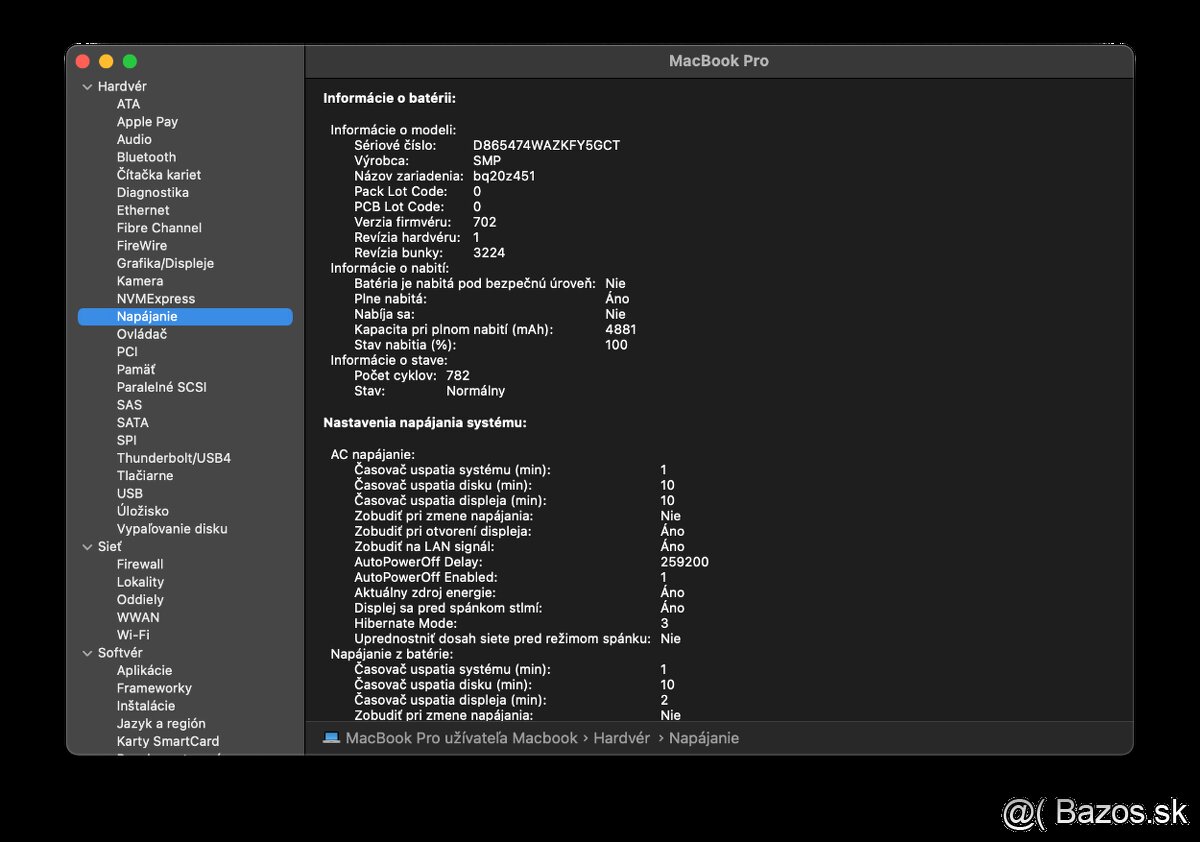This screenshot has height=842, width=1200.
Task: Select battery serial number D865474WAZKFY5GCT
Action: pyautogui.click(x=546, y=145)
